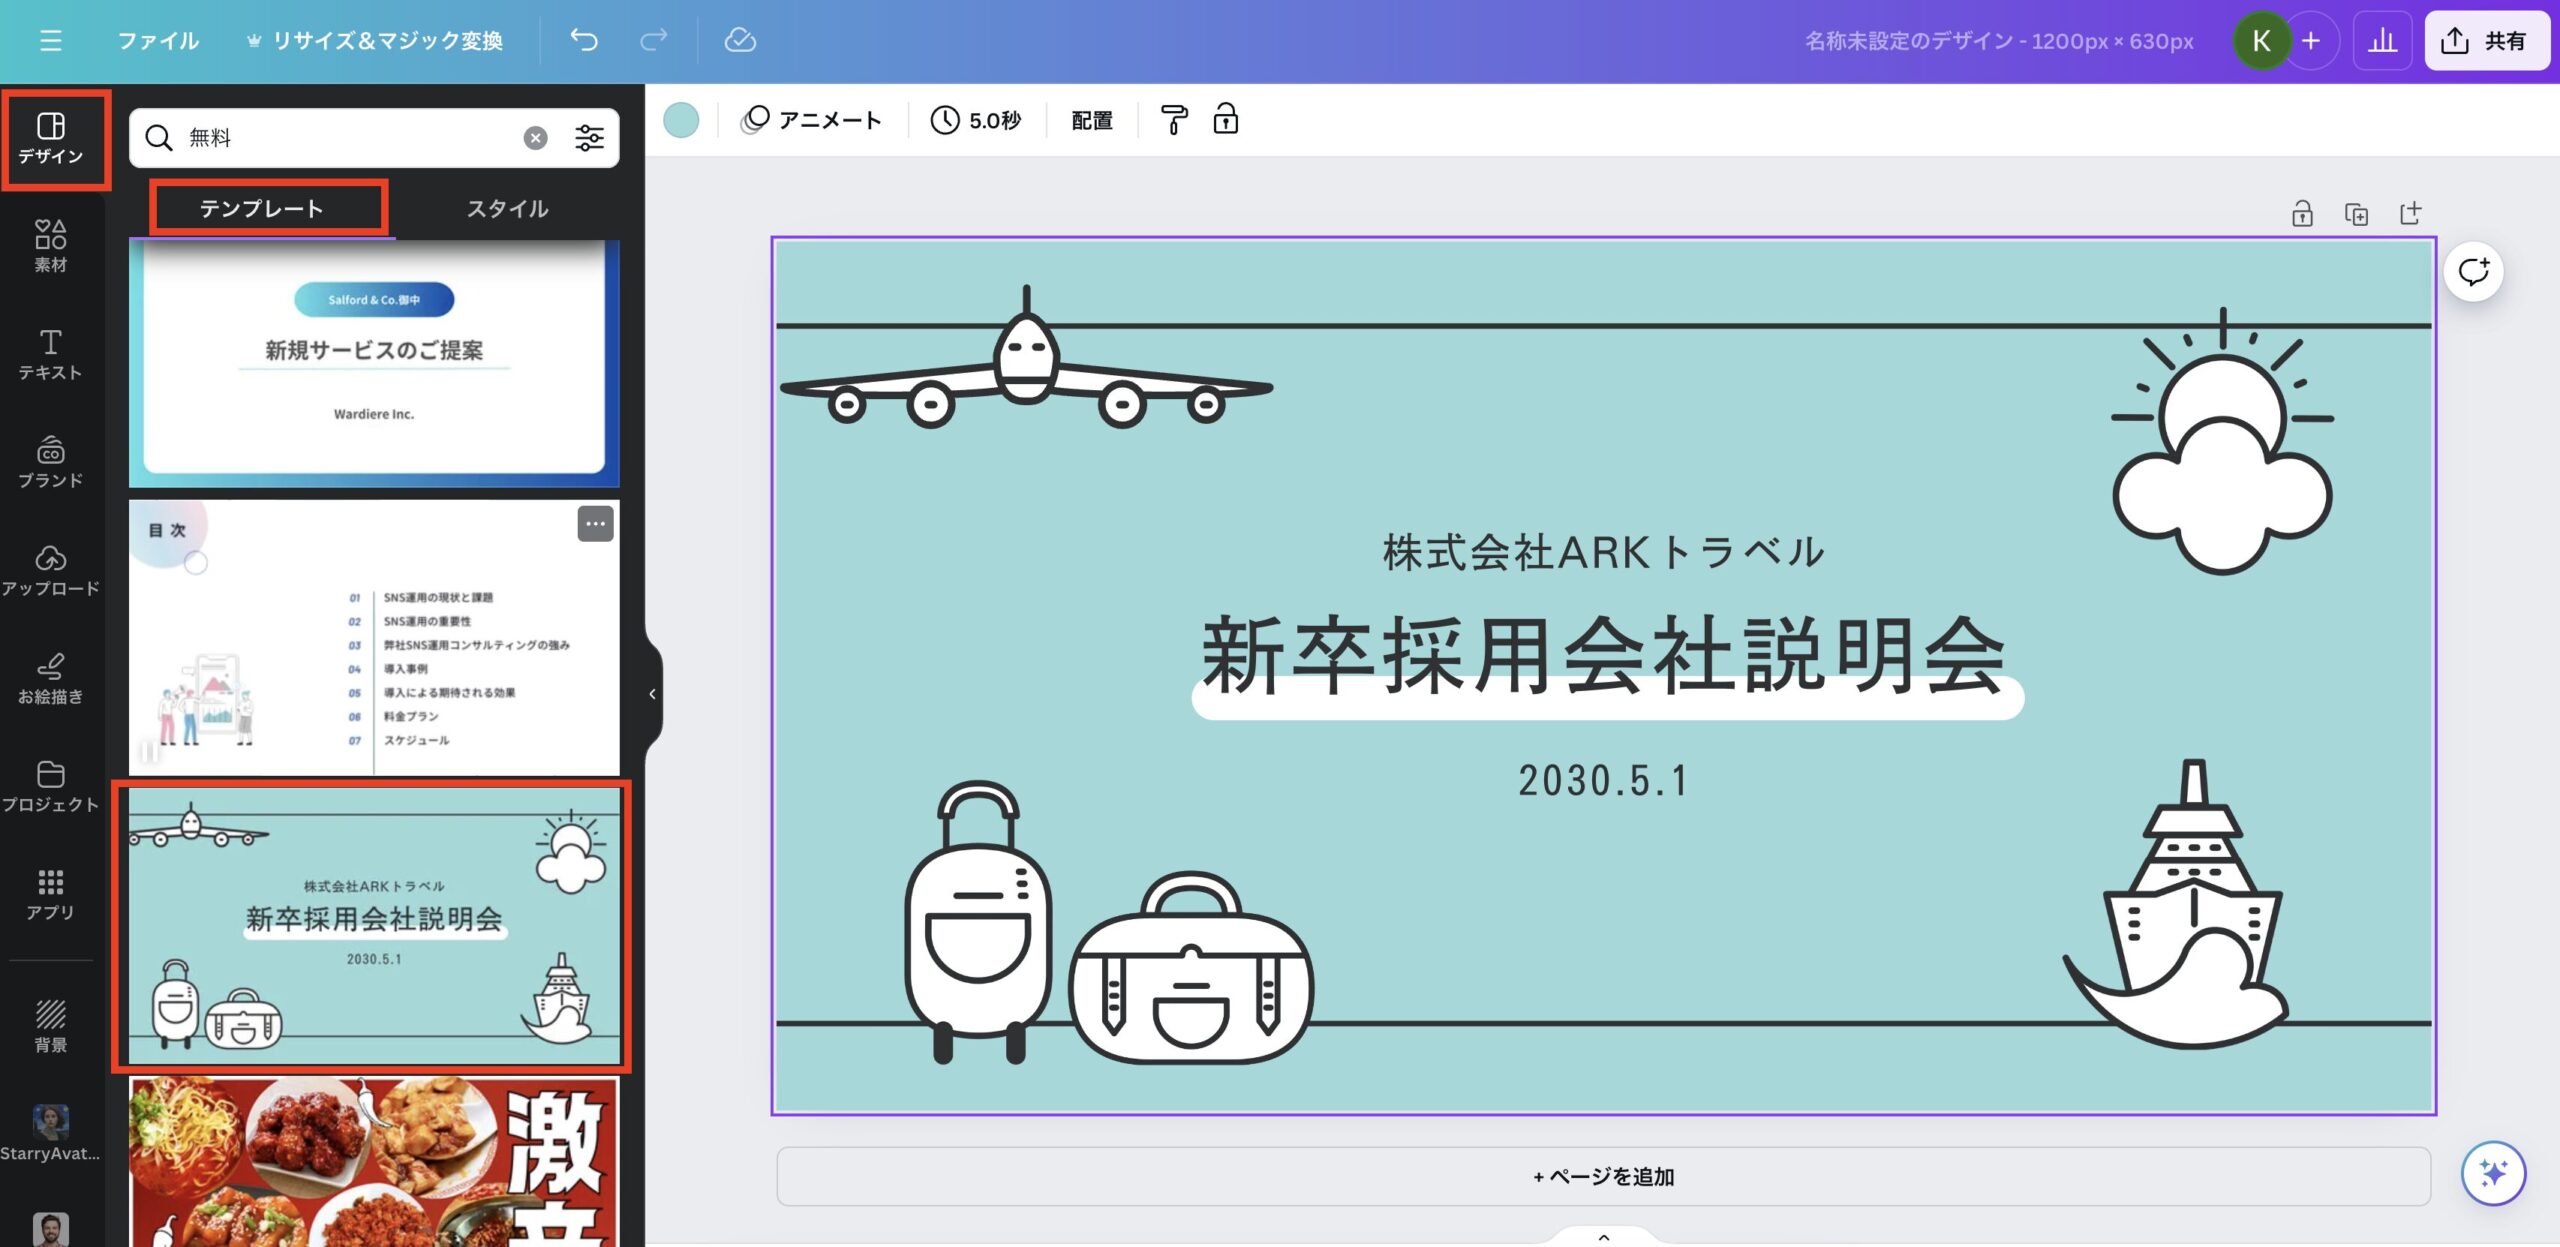Switch to the テンプレート tab

click(262, 208)
